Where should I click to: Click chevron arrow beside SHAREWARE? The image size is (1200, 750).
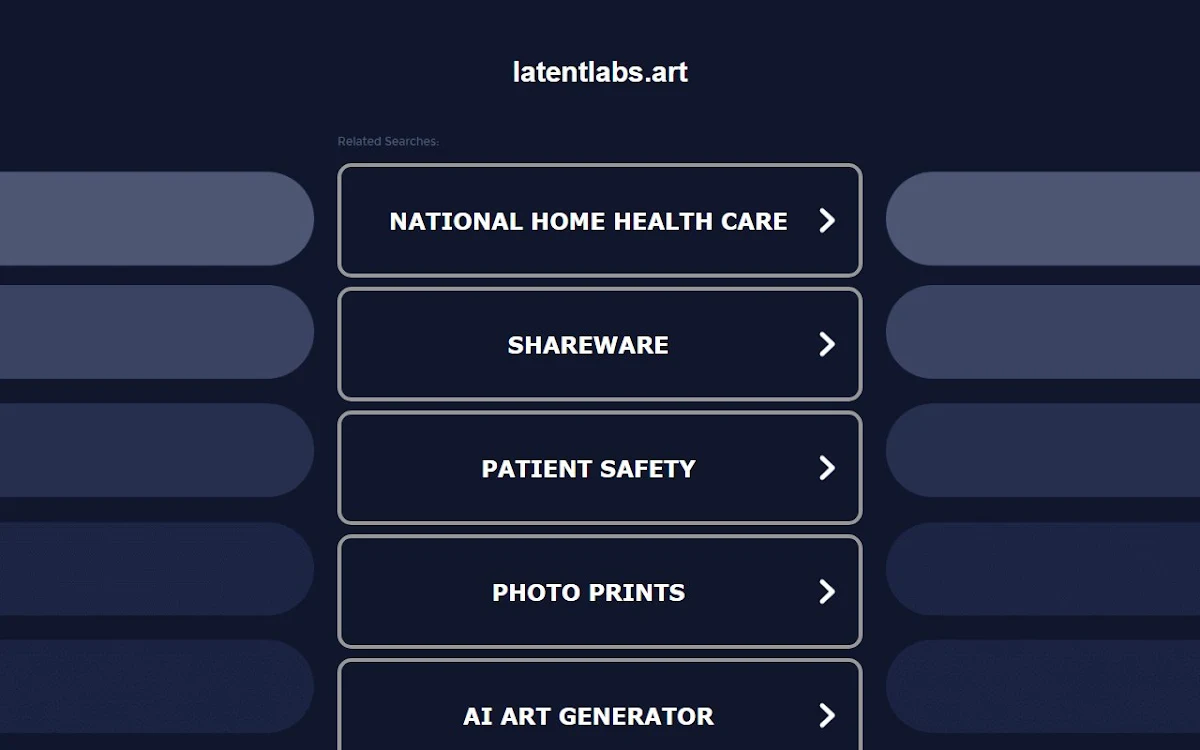pyautogui.click(x=827, y=344)
